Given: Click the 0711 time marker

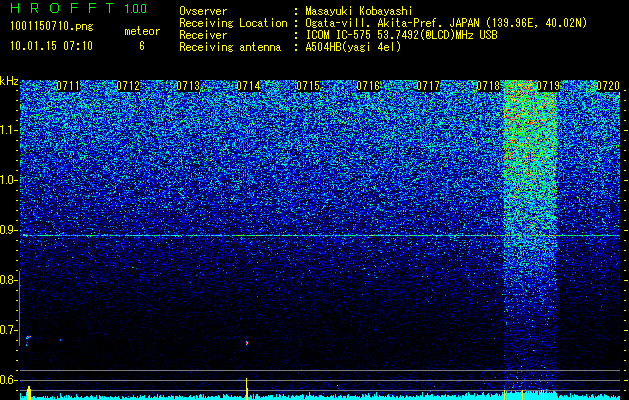Looking at the screenshot, I should click(x=68, y=86).
